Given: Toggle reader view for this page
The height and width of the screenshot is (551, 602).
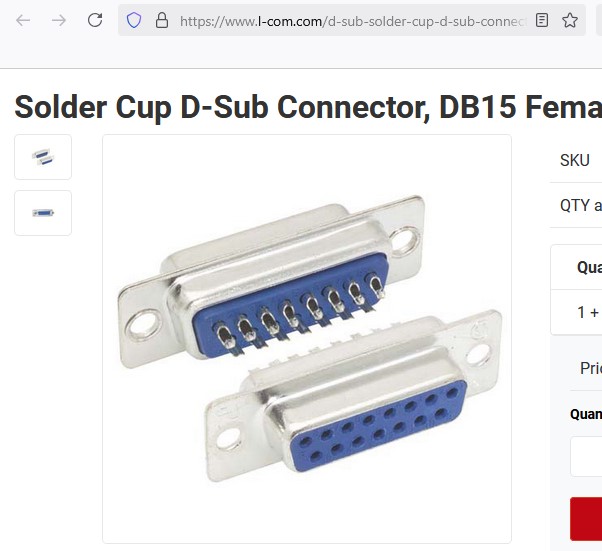Looking at the screenshot, I should click(542, 20).
